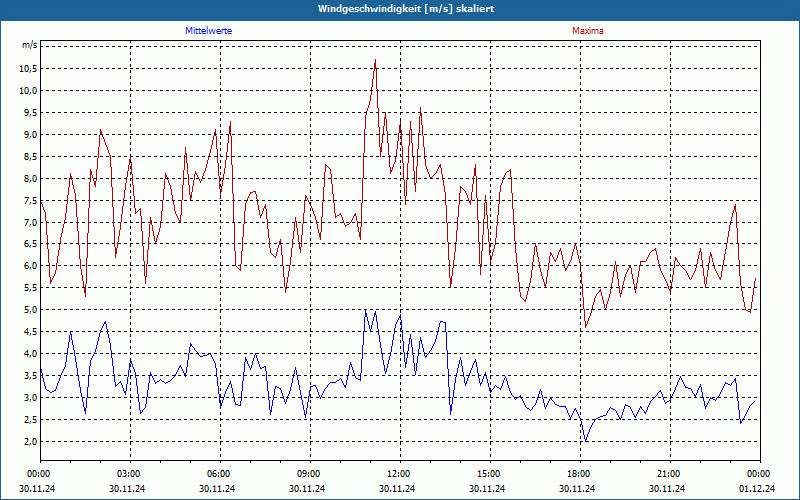Click the 06:00 time axis label
The height and width of the screenshot is (500, 800).
pyautogui.click(x=220, y=474)
